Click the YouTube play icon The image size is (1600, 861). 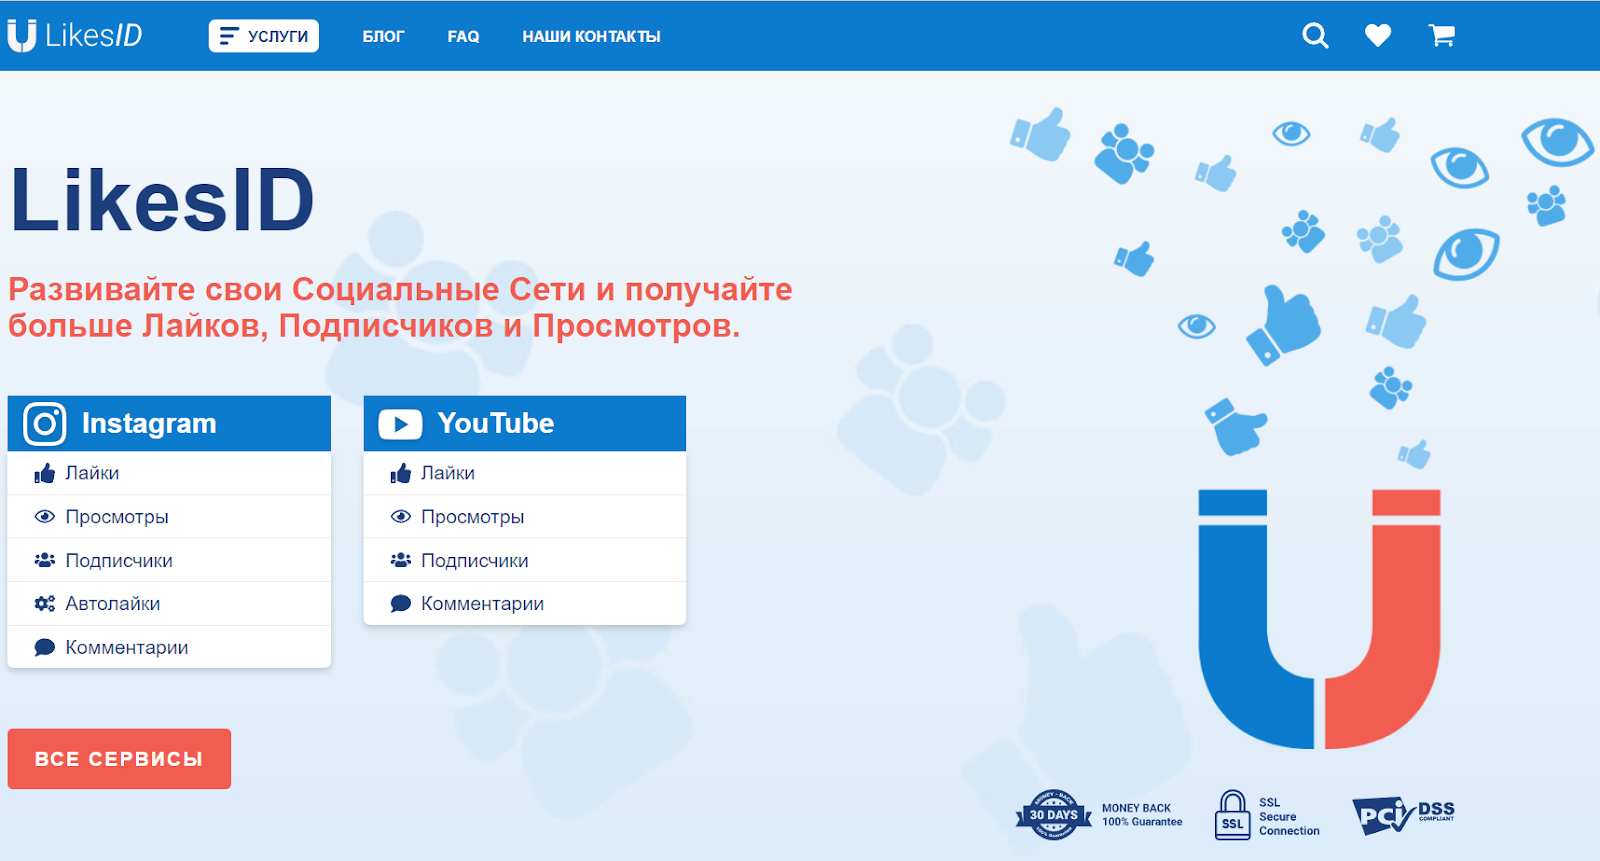tap(400, 424)
